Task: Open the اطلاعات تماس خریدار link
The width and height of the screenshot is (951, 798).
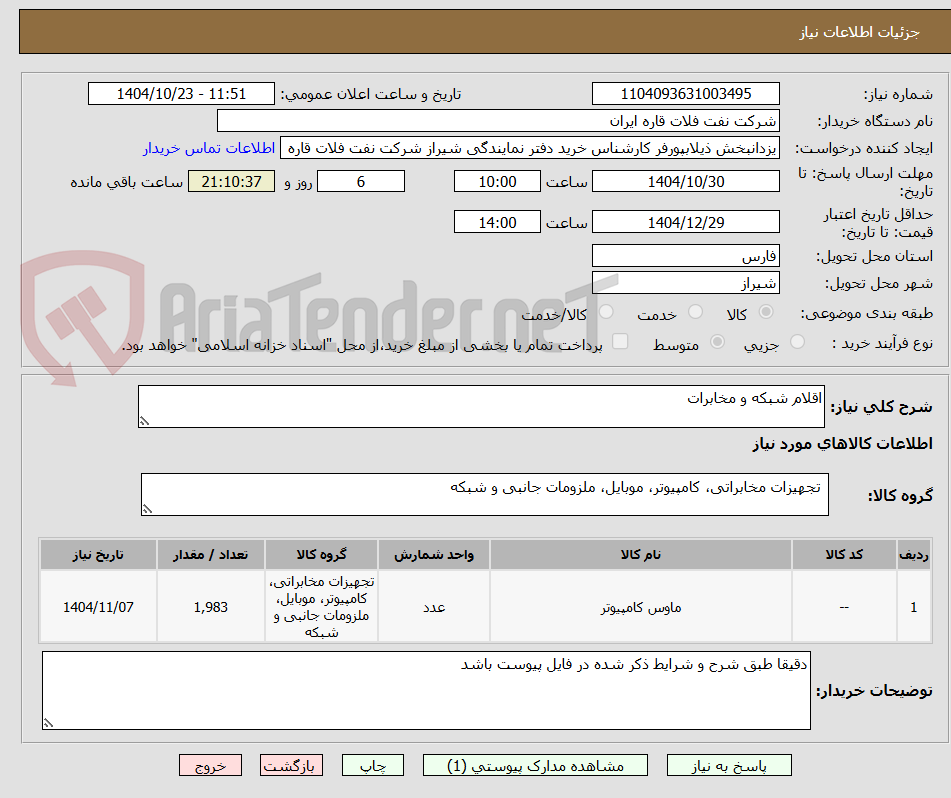Action: tap(209, 148)
